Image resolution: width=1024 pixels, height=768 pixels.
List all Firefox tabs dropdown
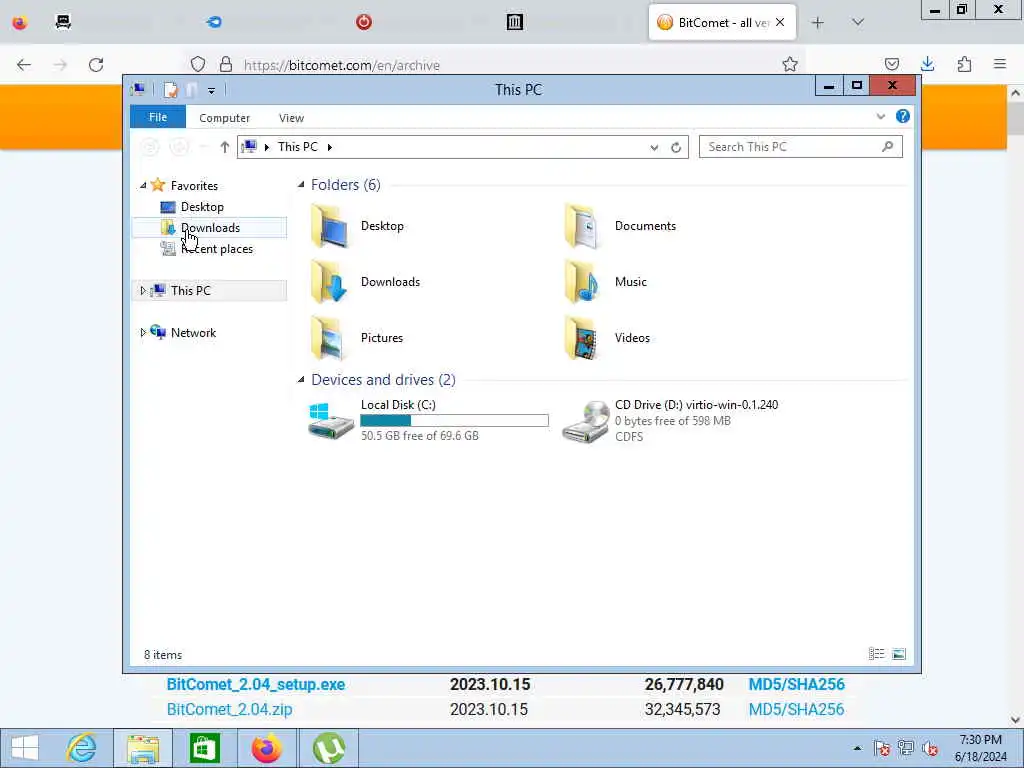click(x=858, y=23)
